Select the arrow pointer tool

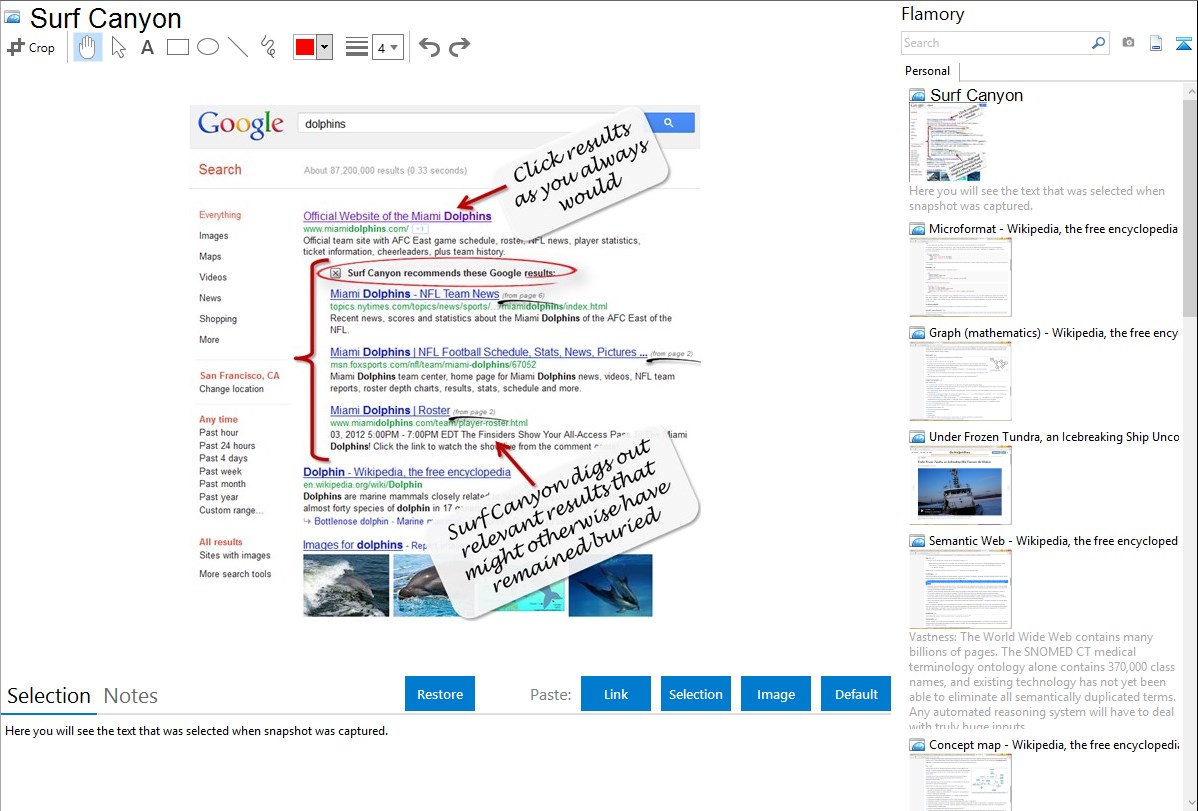tap(118, 47)
